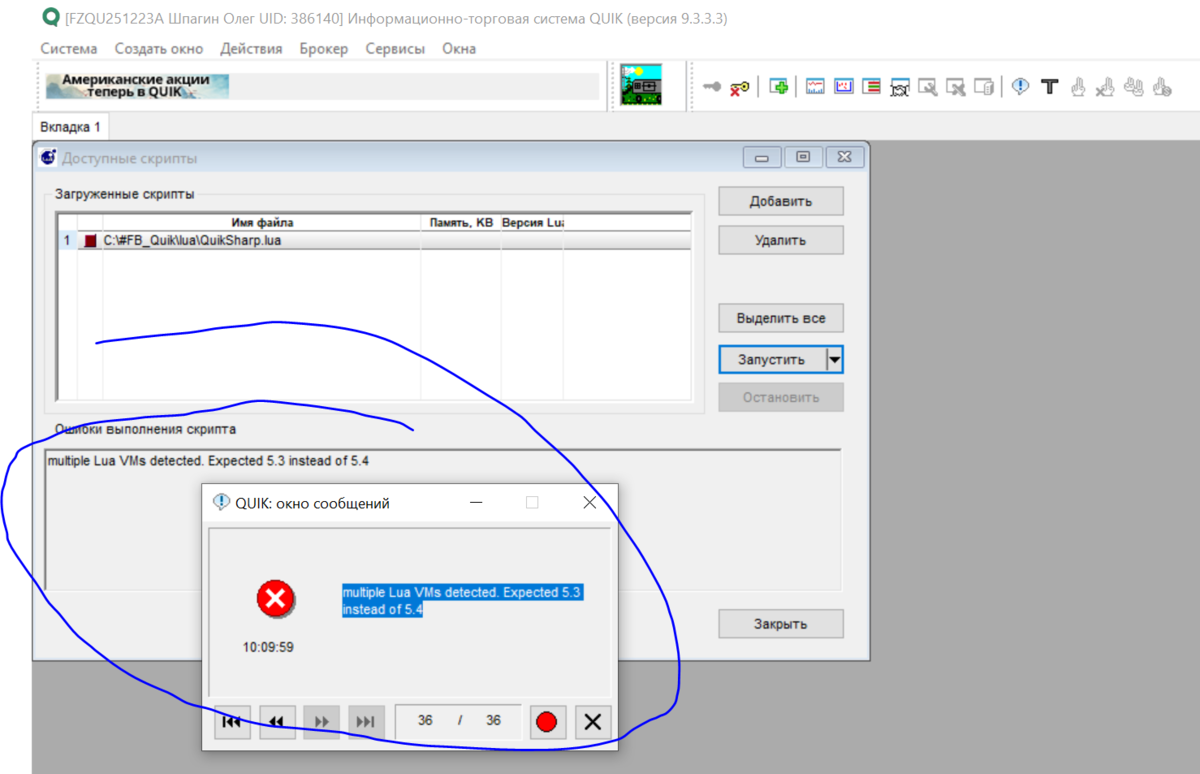The image size is (1200, 774).
Task: Click the 10:09:59 timestamp
Action: 268,647
